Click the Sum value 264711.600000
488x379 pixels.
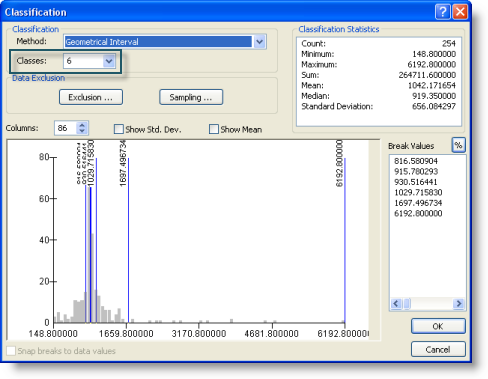tap(427, 75)
